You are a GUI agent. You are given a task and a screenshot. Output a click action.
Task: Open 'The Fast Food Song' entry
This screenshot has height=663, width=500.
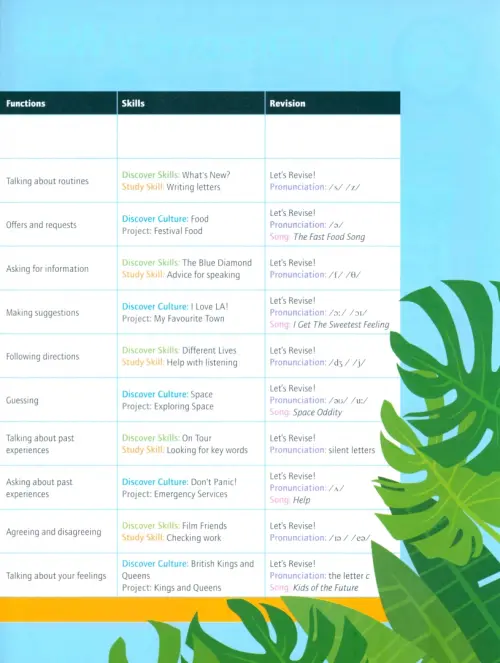coord(329,237)
